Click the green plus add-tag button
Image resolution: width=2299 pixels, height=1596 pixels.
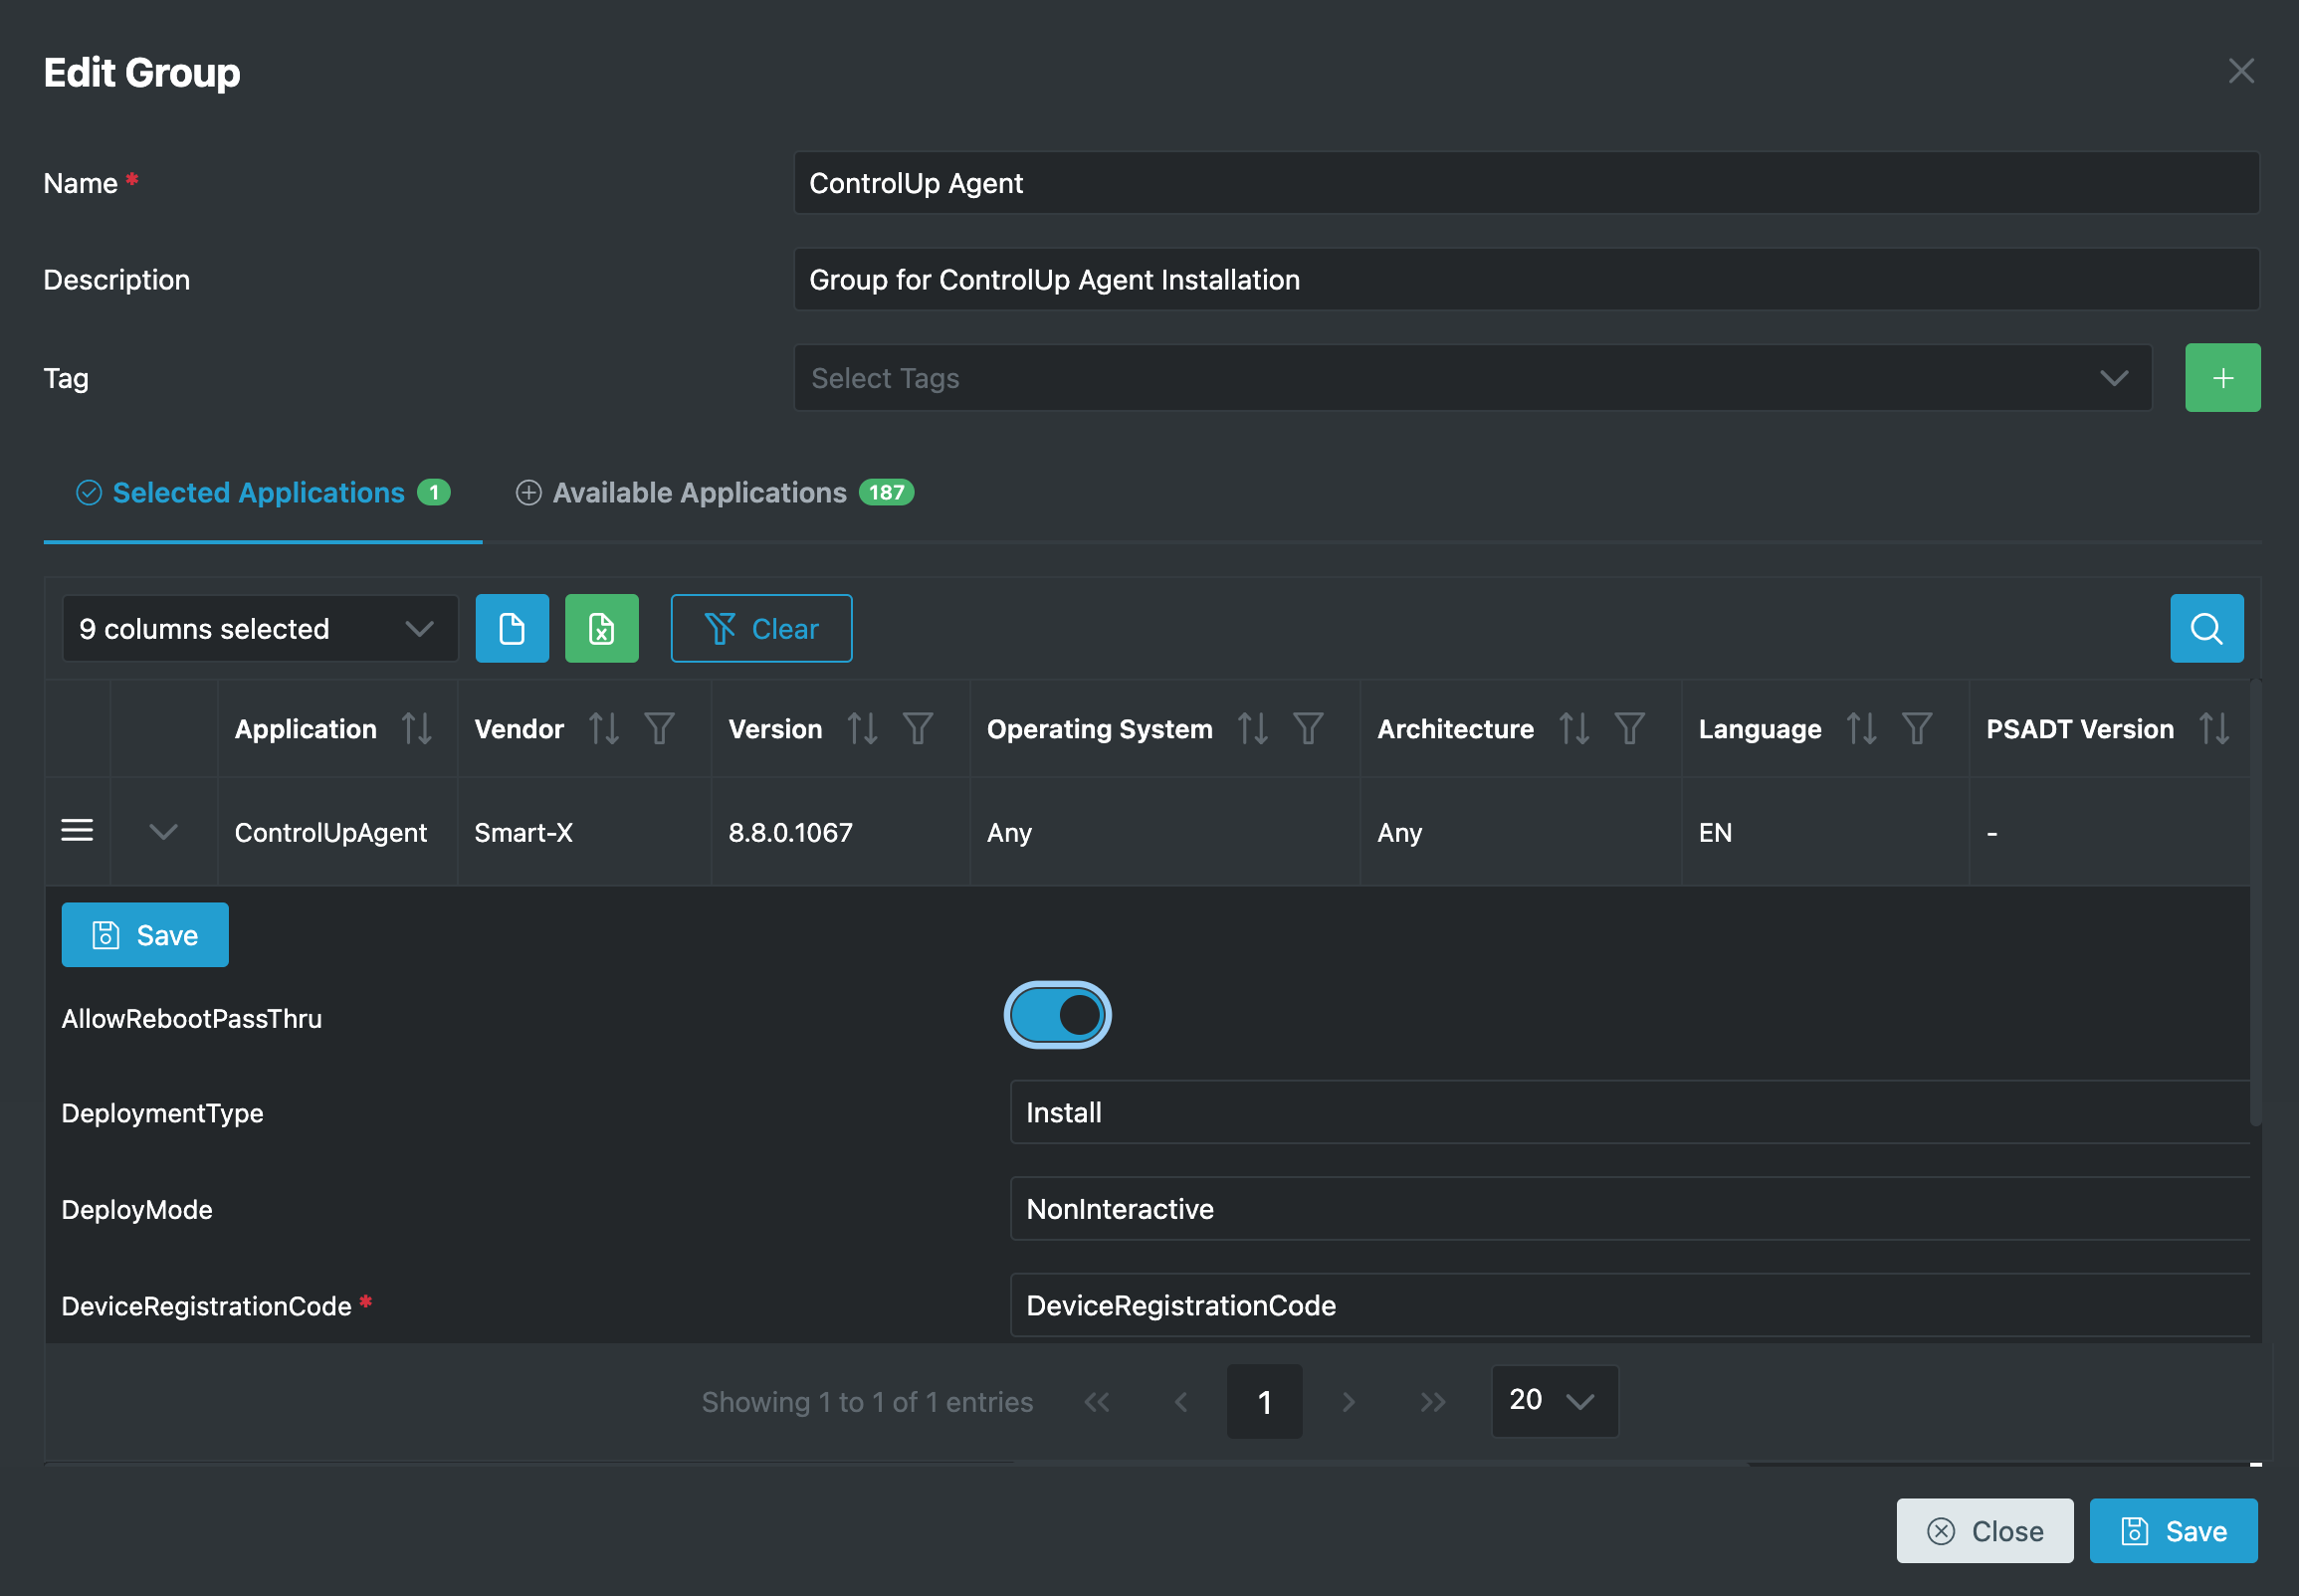(2222, 378)
